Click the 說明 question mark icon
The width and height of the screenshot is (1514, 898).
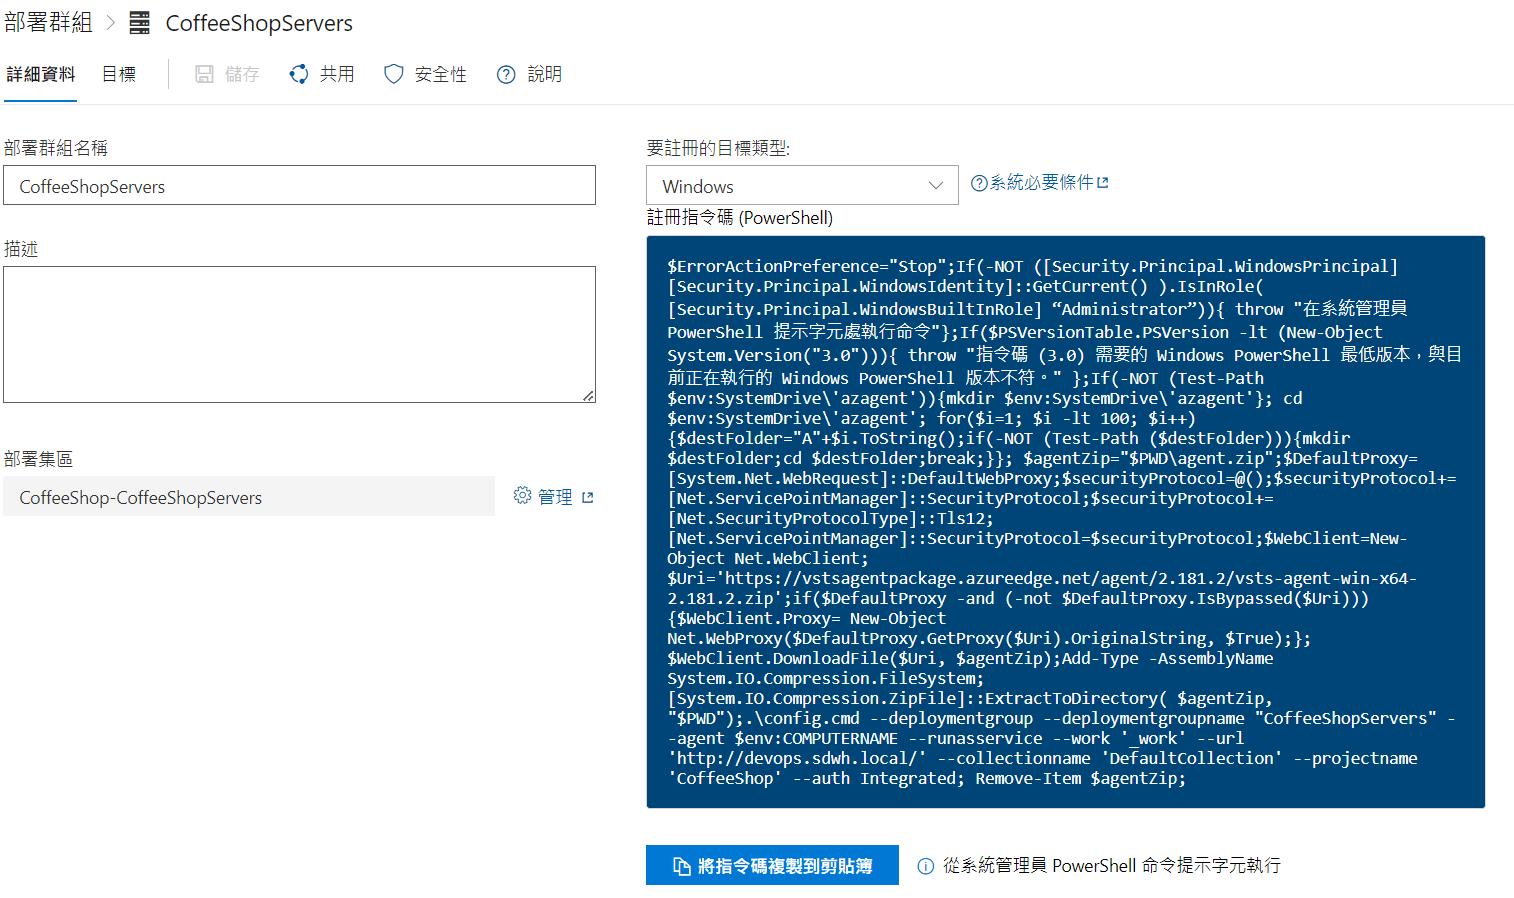click(506, 74)
